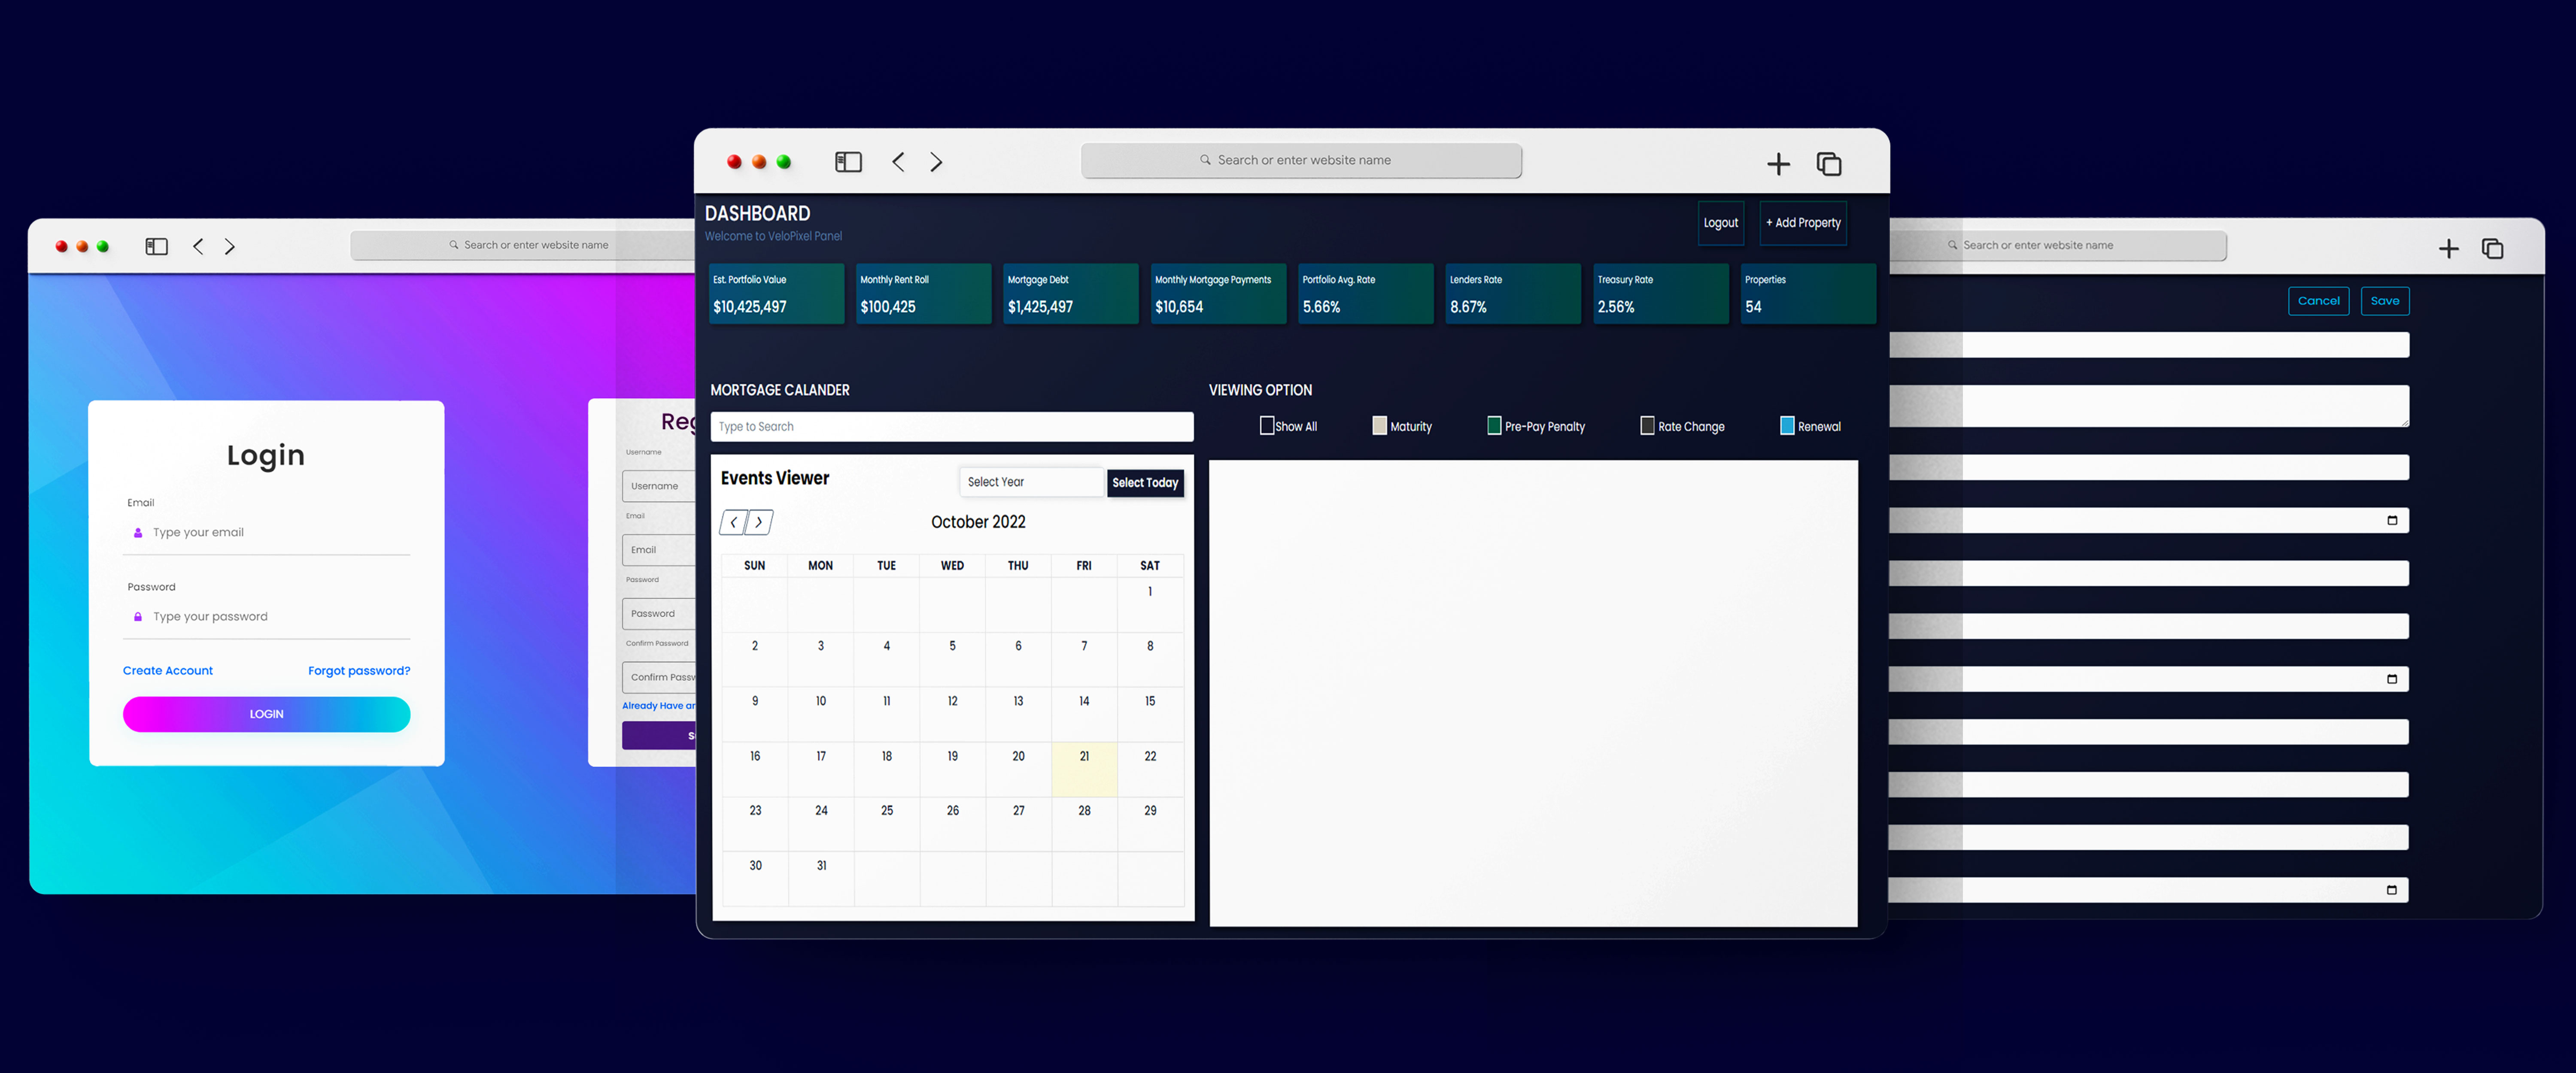Click the Select Today button
This screenshot has height=1073, width=2576.
point(1145,483)
